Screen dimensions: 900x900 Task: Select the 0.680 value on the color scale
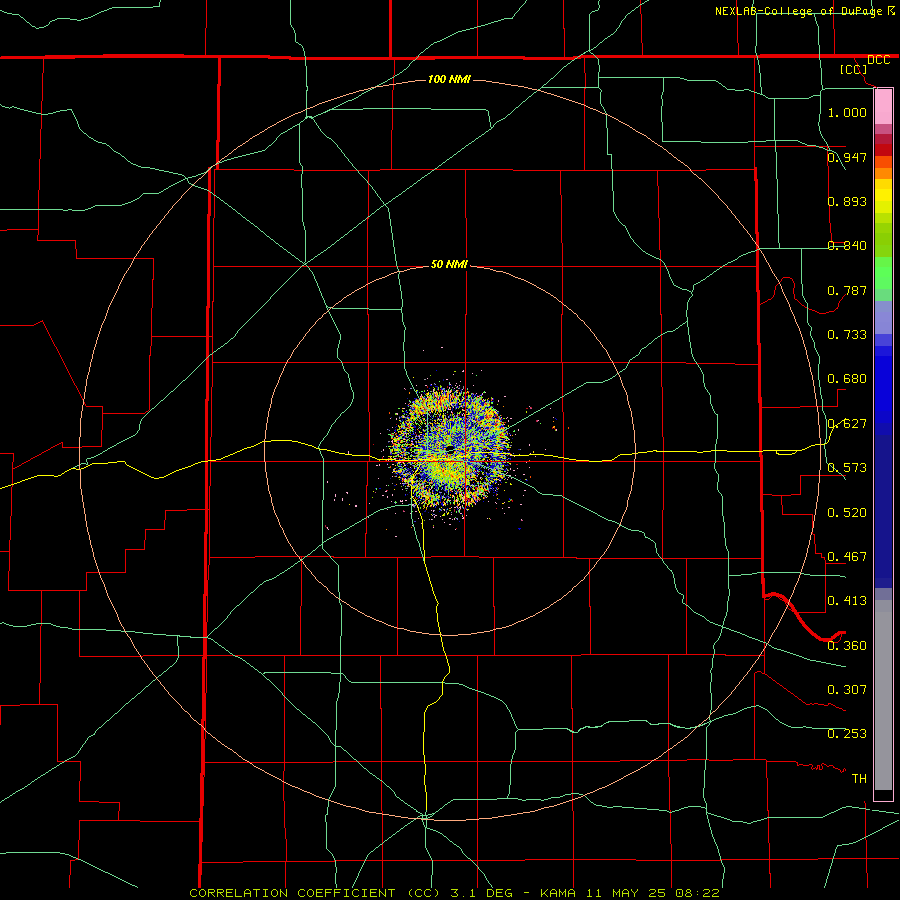pyautogui.click(x=847, y=378)
